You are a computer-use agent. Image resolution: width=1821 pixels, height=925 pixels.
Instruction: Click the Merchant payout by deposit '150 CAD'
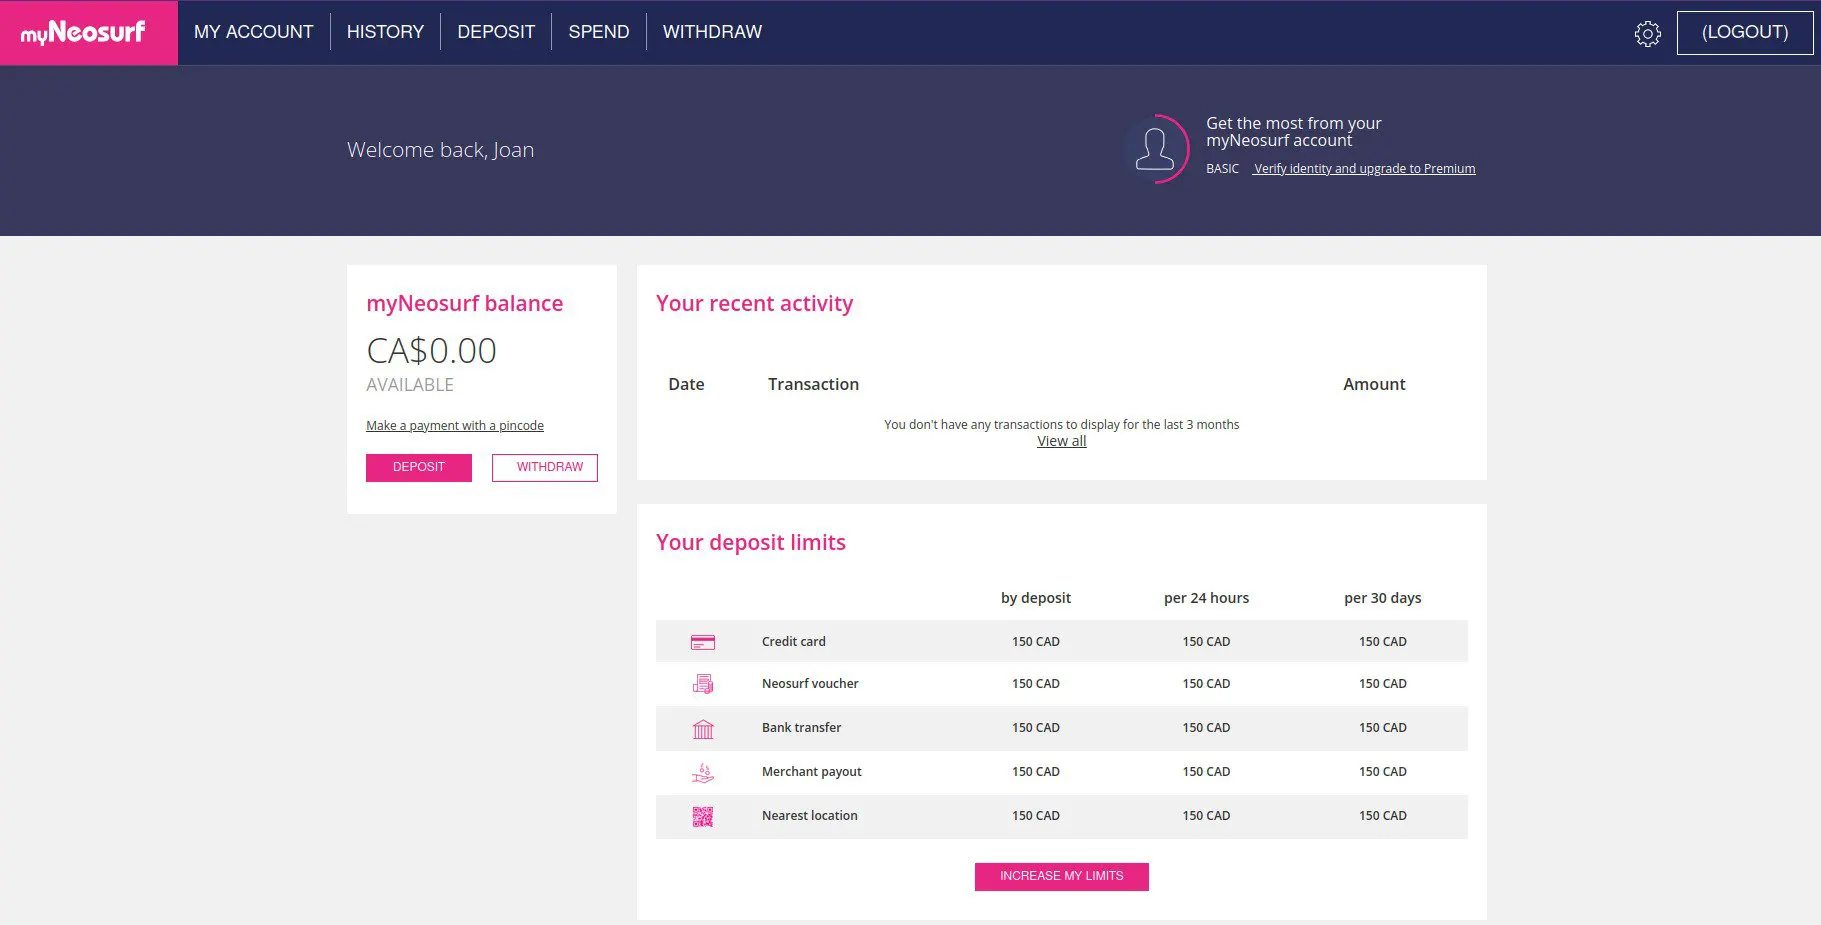pos(1036,772)
